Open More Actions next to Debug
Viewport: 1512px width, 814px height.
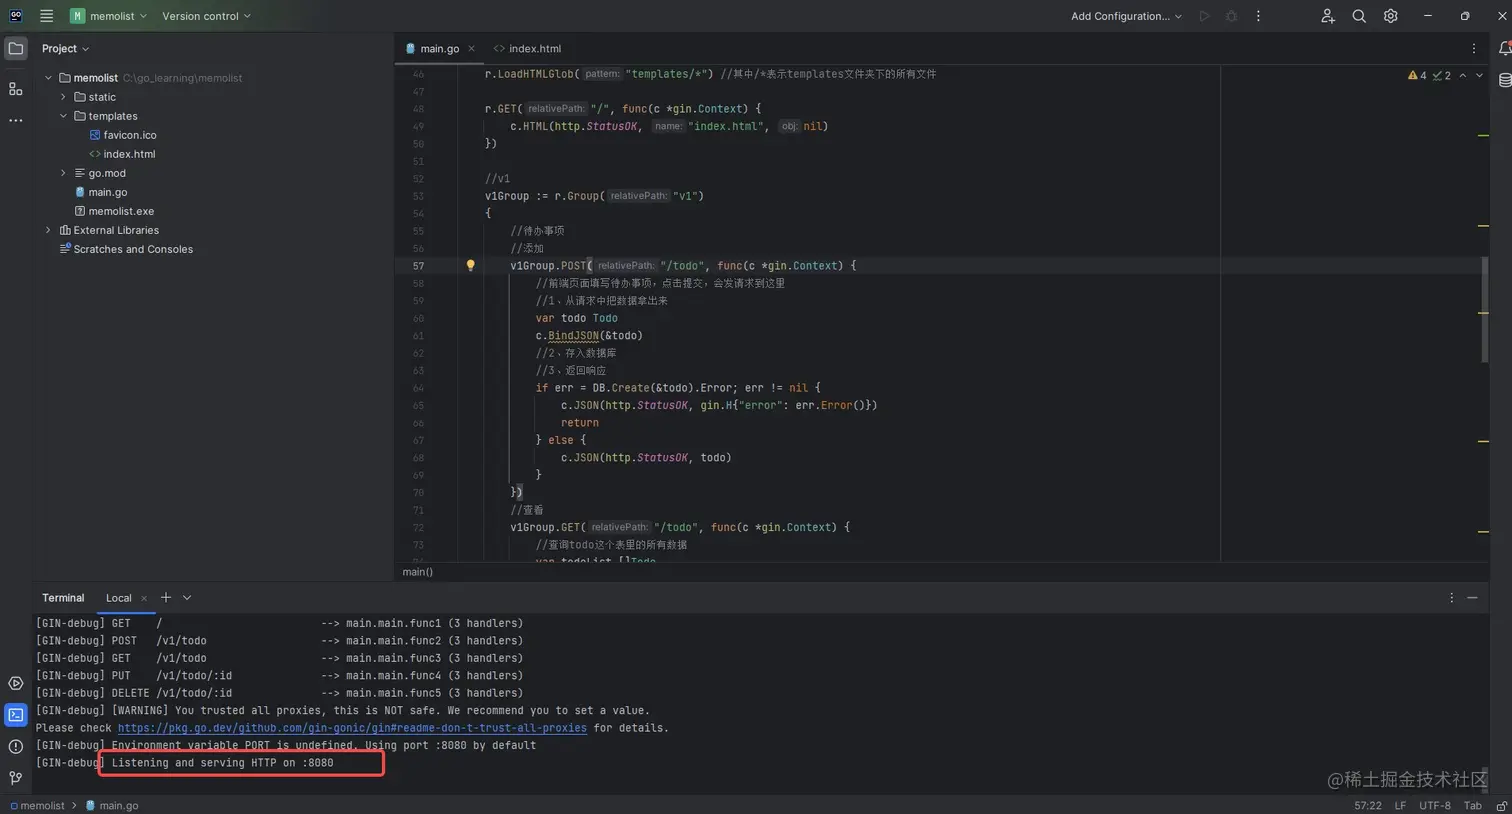1258,16
